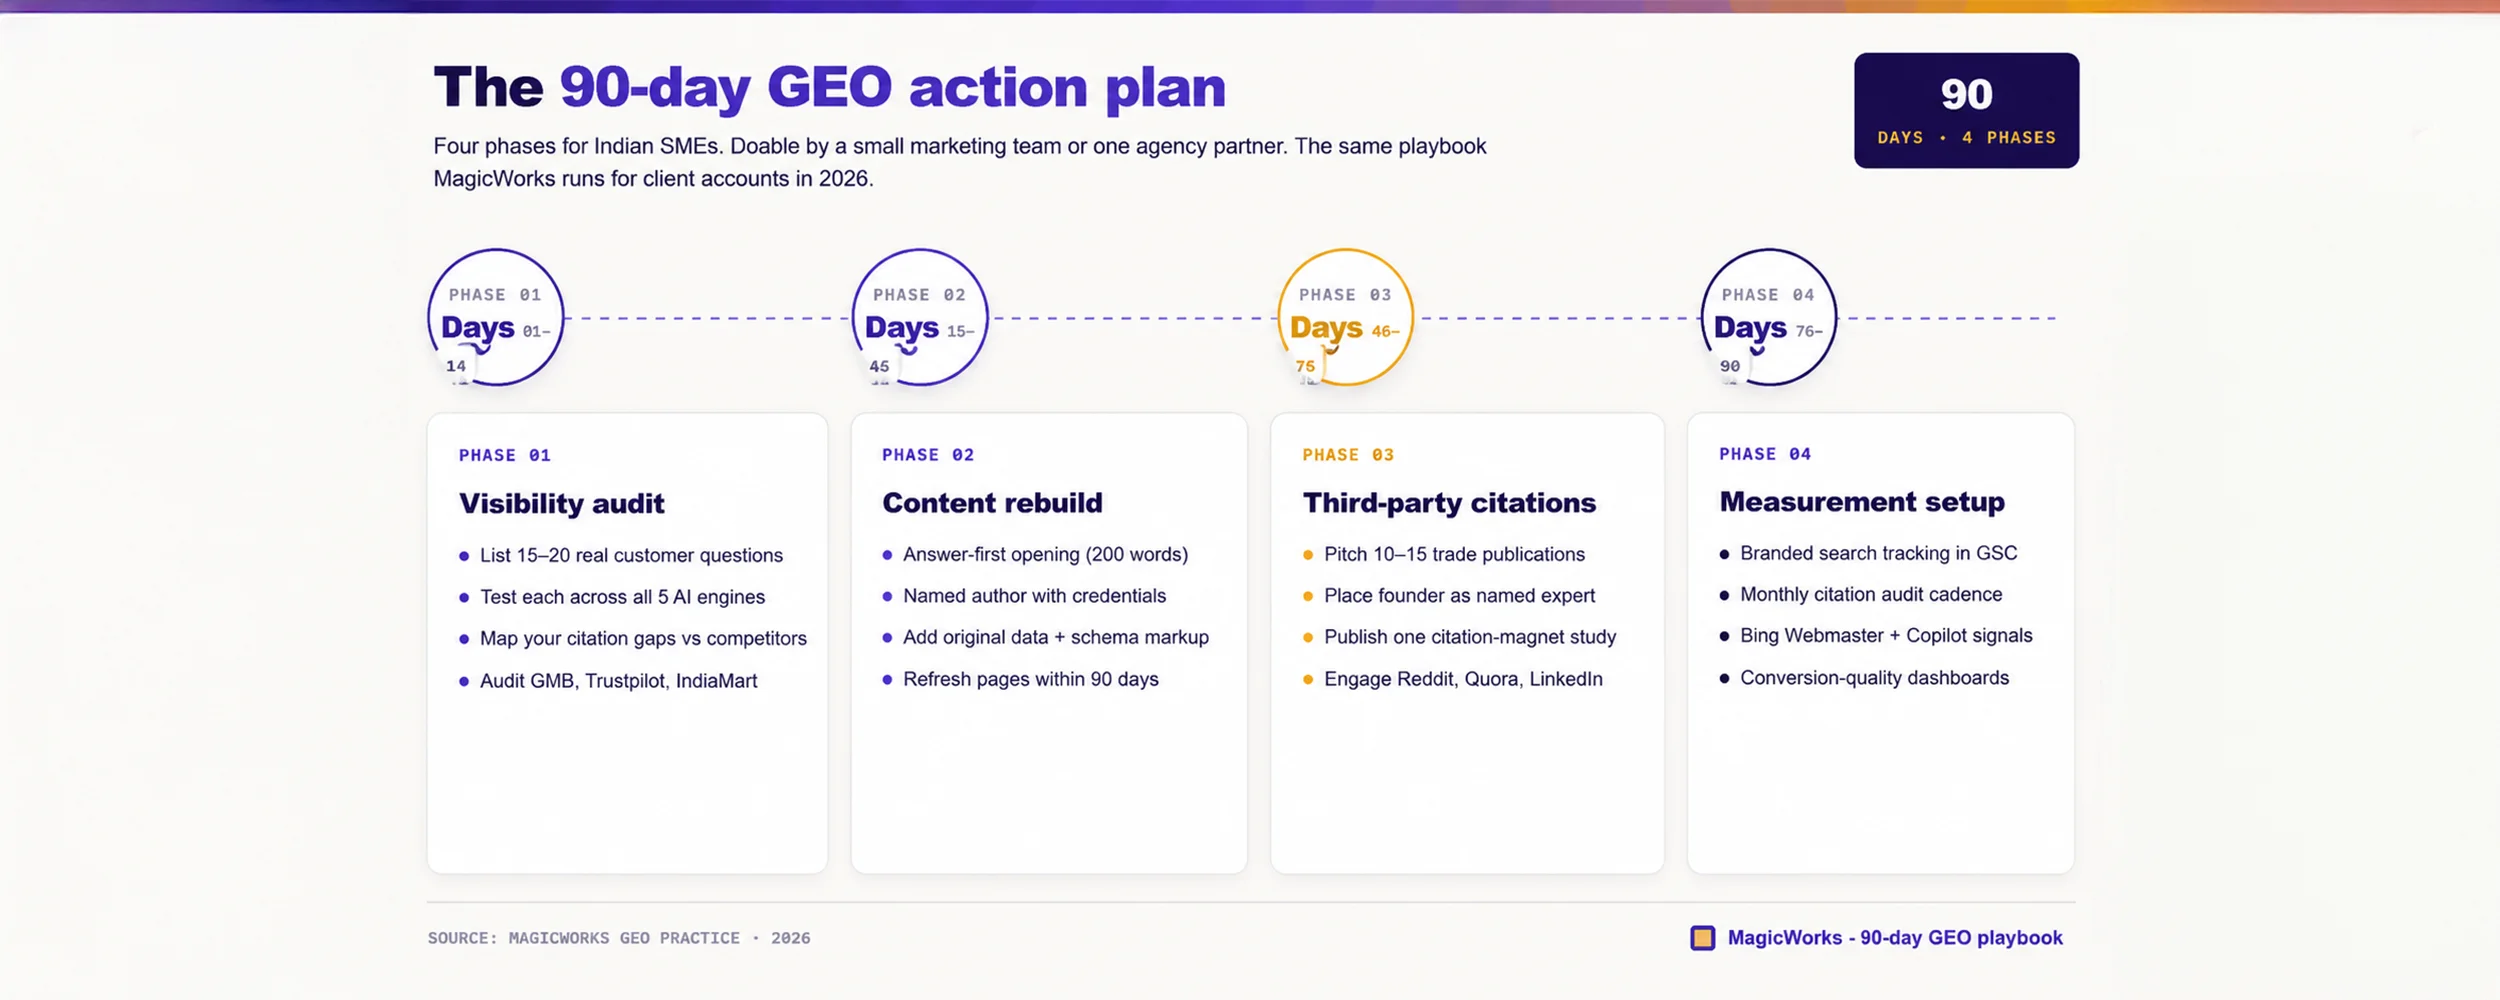Click the orange 'PHASE 03' card label
This screenshot has width=2500, height=1000.
tap(1348, 454)
